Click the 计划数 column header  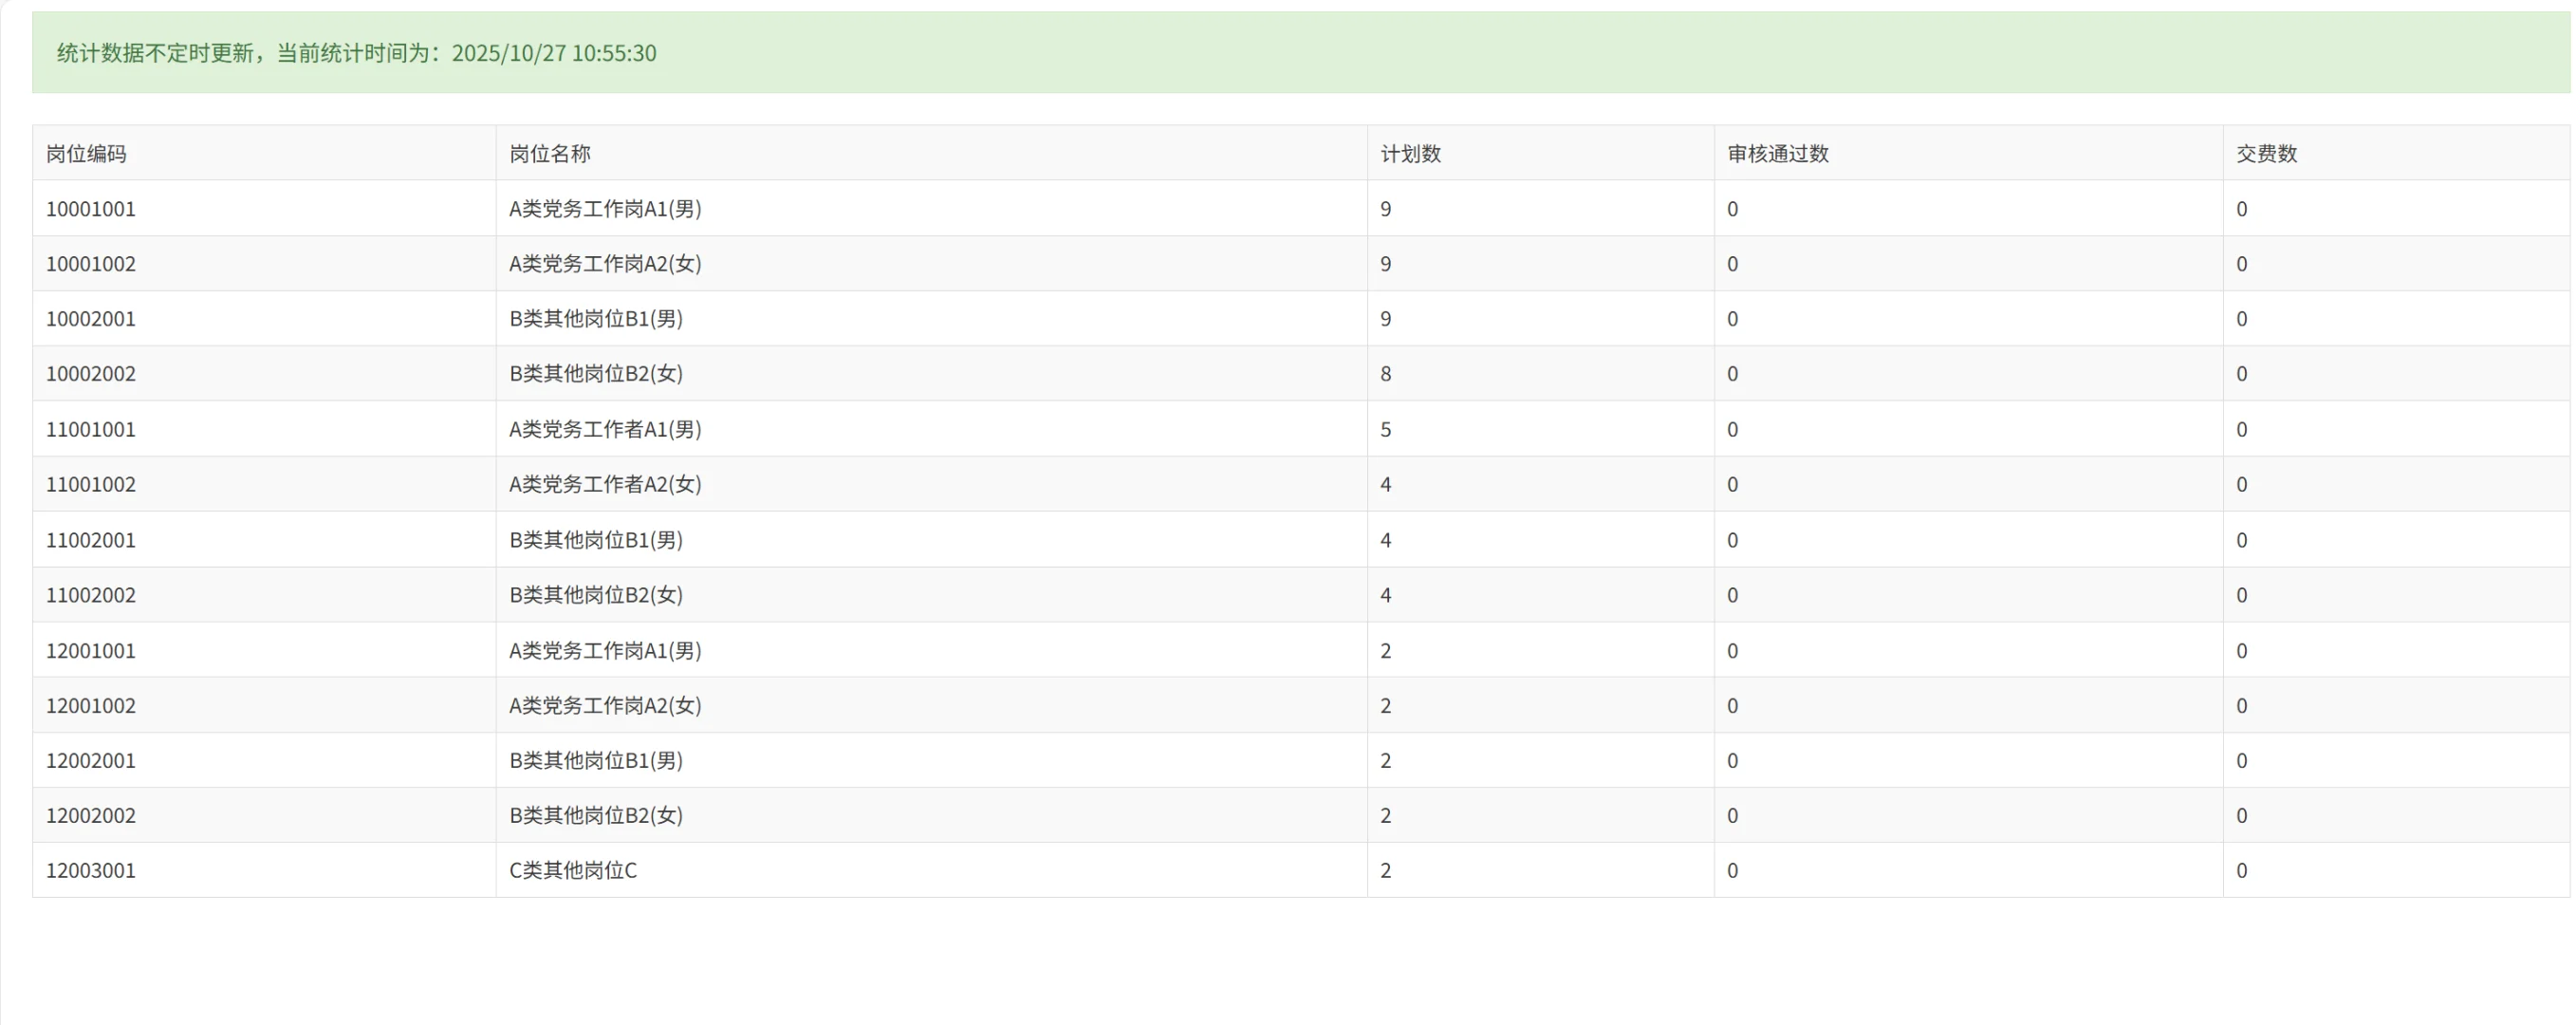(1410, 153)
